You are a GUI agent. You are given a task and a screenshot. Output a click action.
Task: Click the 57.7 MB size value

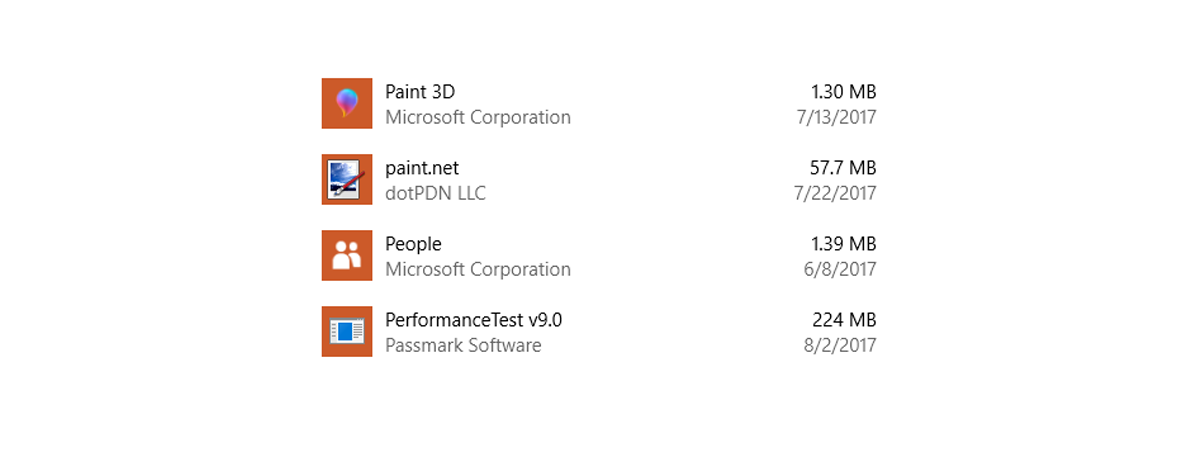coord(843,168)
